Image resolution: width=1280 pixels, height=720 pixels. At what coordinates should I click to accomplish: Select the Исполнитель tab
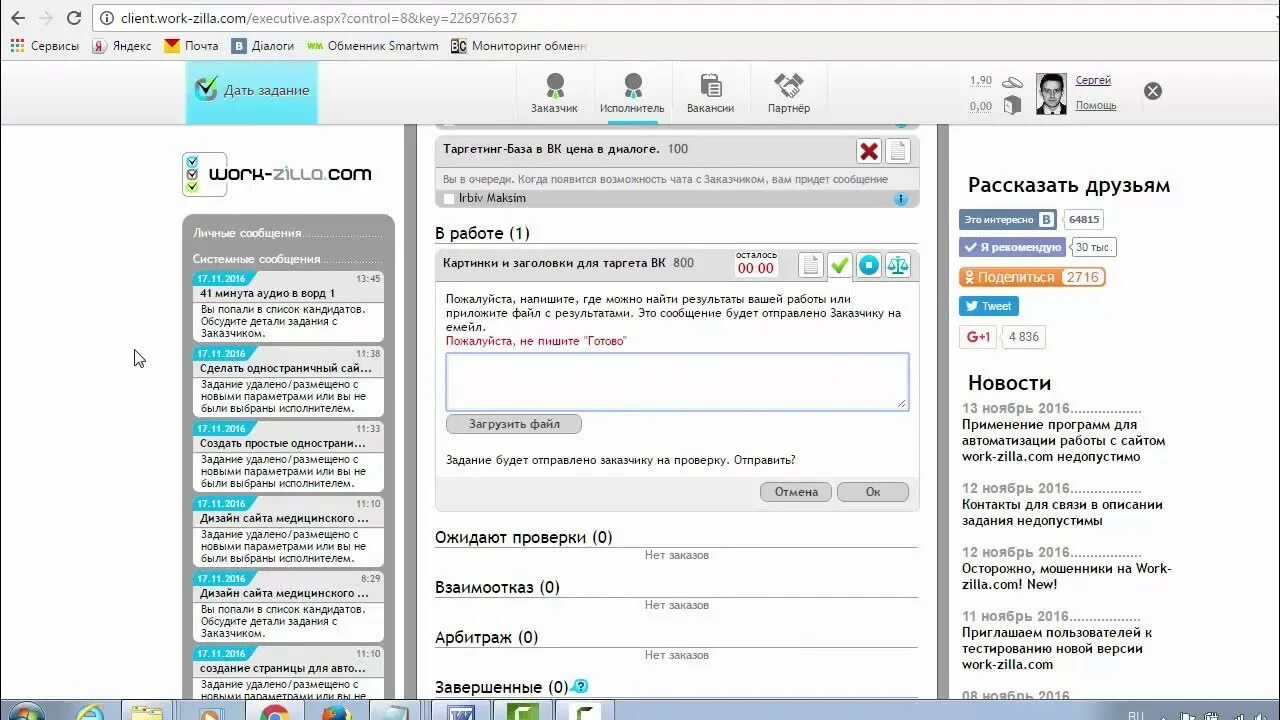[x=633, y=91]
